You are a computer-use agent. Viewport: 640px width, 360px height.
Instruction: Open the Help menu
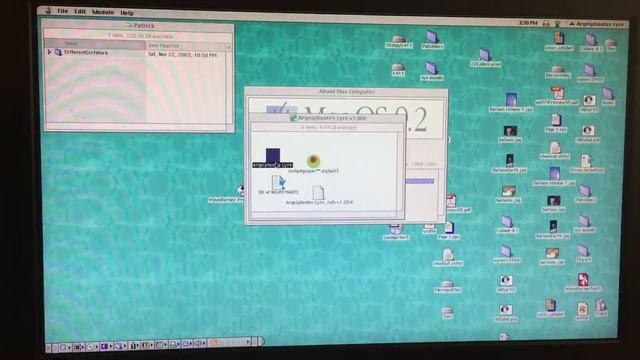(x=127, y=13)
